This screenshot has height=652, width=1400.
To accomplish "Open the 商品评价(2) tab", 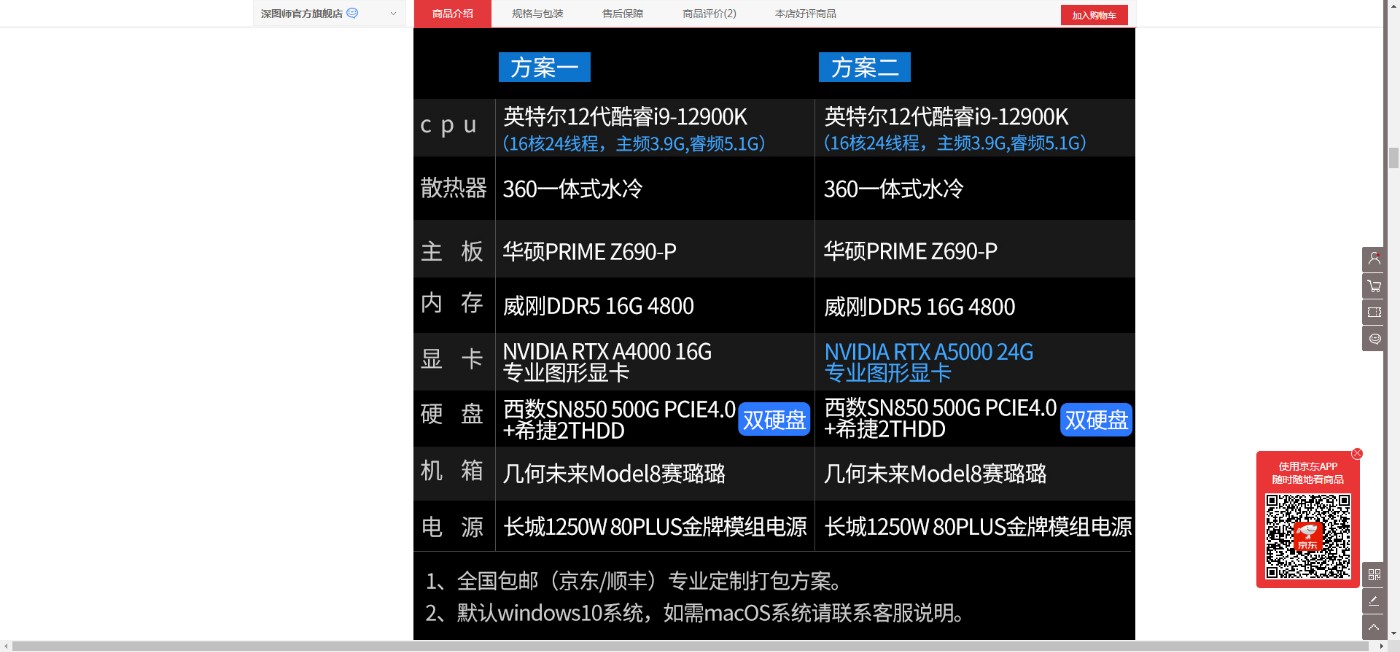I will click(709, 14).
